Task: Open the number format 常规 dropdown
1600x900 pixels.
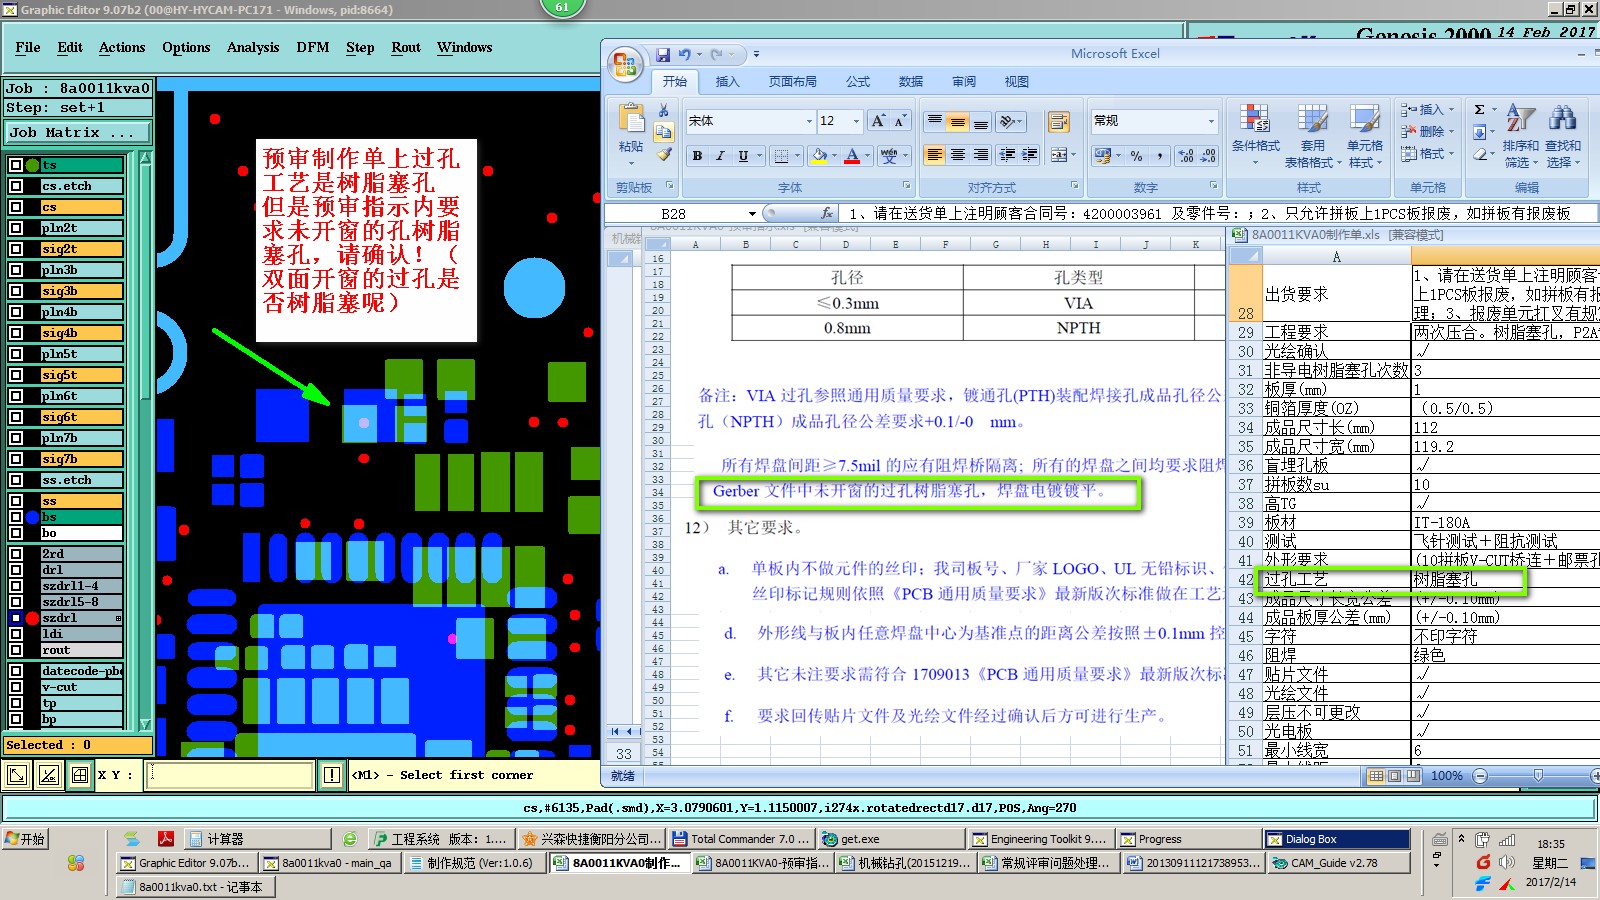Action: coord(1211,121)
